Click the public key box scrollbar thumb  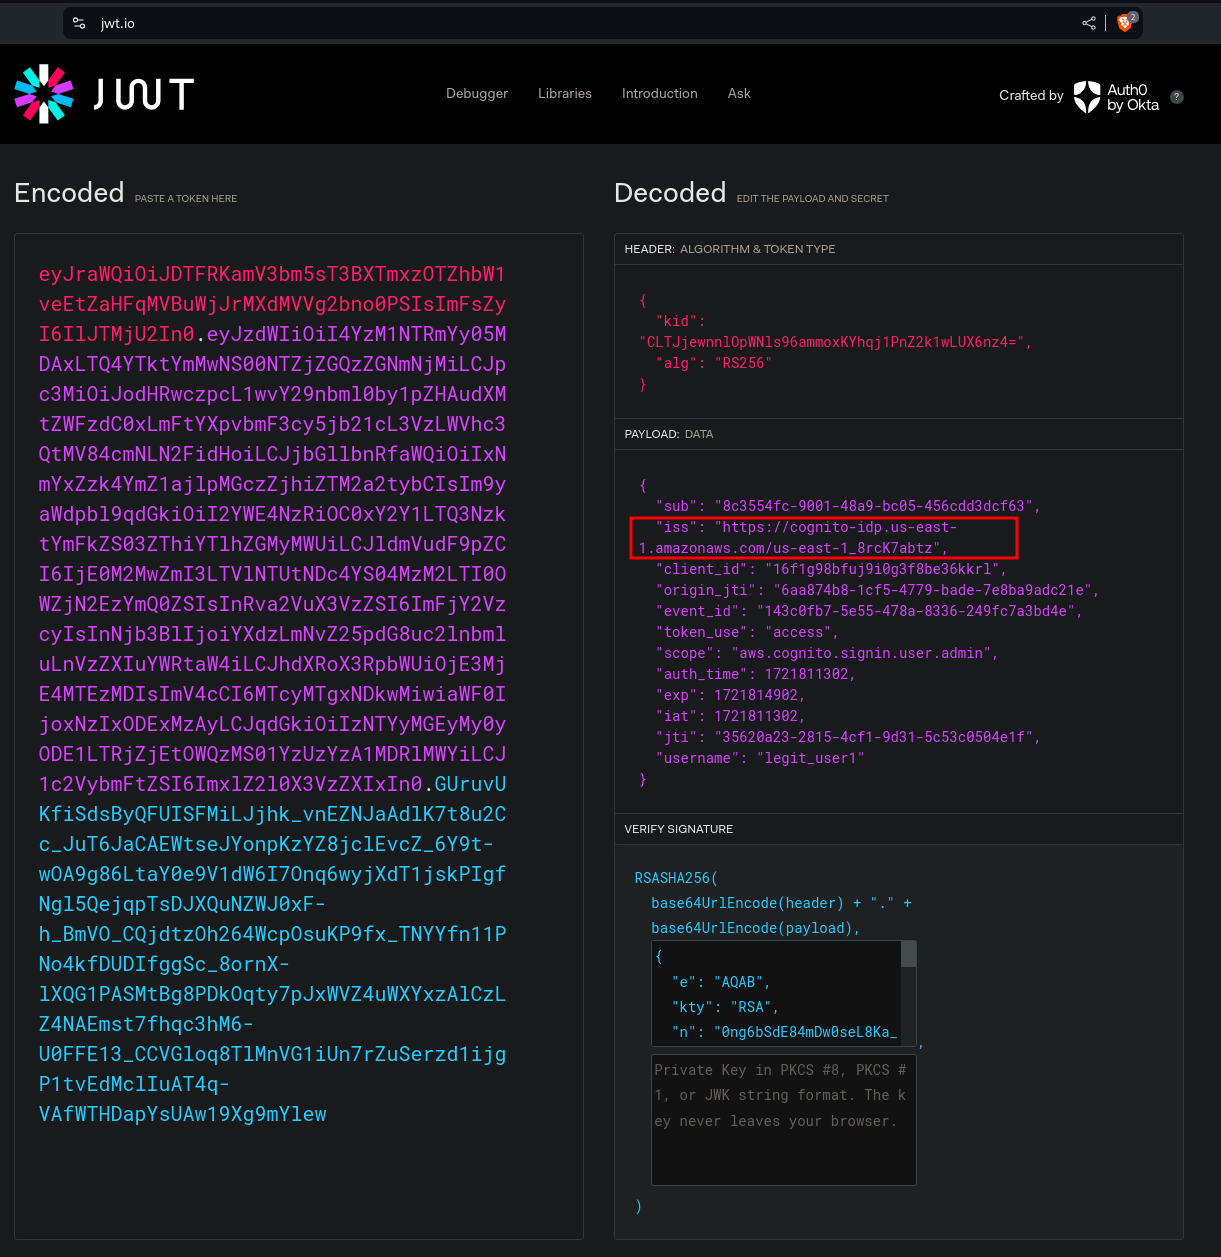click(909, 954)
